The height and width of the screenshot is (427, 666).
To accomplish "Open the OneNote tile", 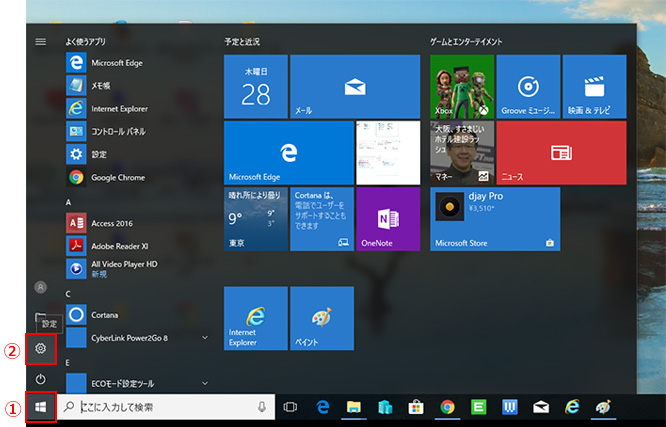I will click(x=388, y=219).
